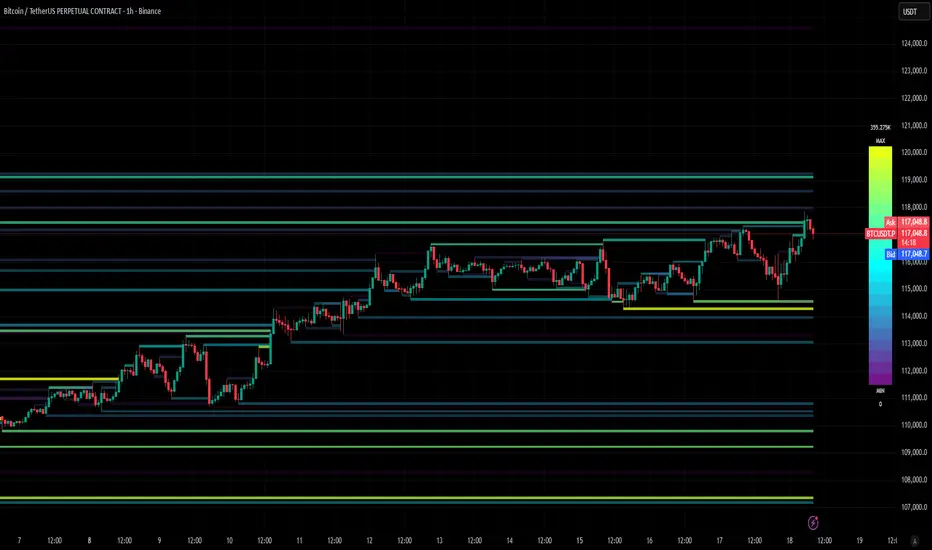This screenshot has width=932, height=550.
Task: Click the red 'Ask' price label
Action: 890,222
